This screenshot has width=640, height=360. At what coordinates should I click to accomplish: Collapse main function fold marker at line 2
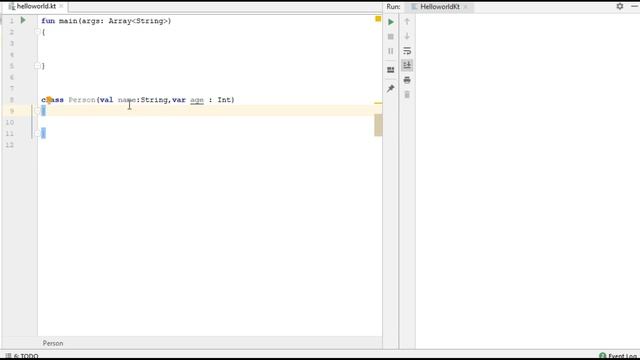pos(38,32)
